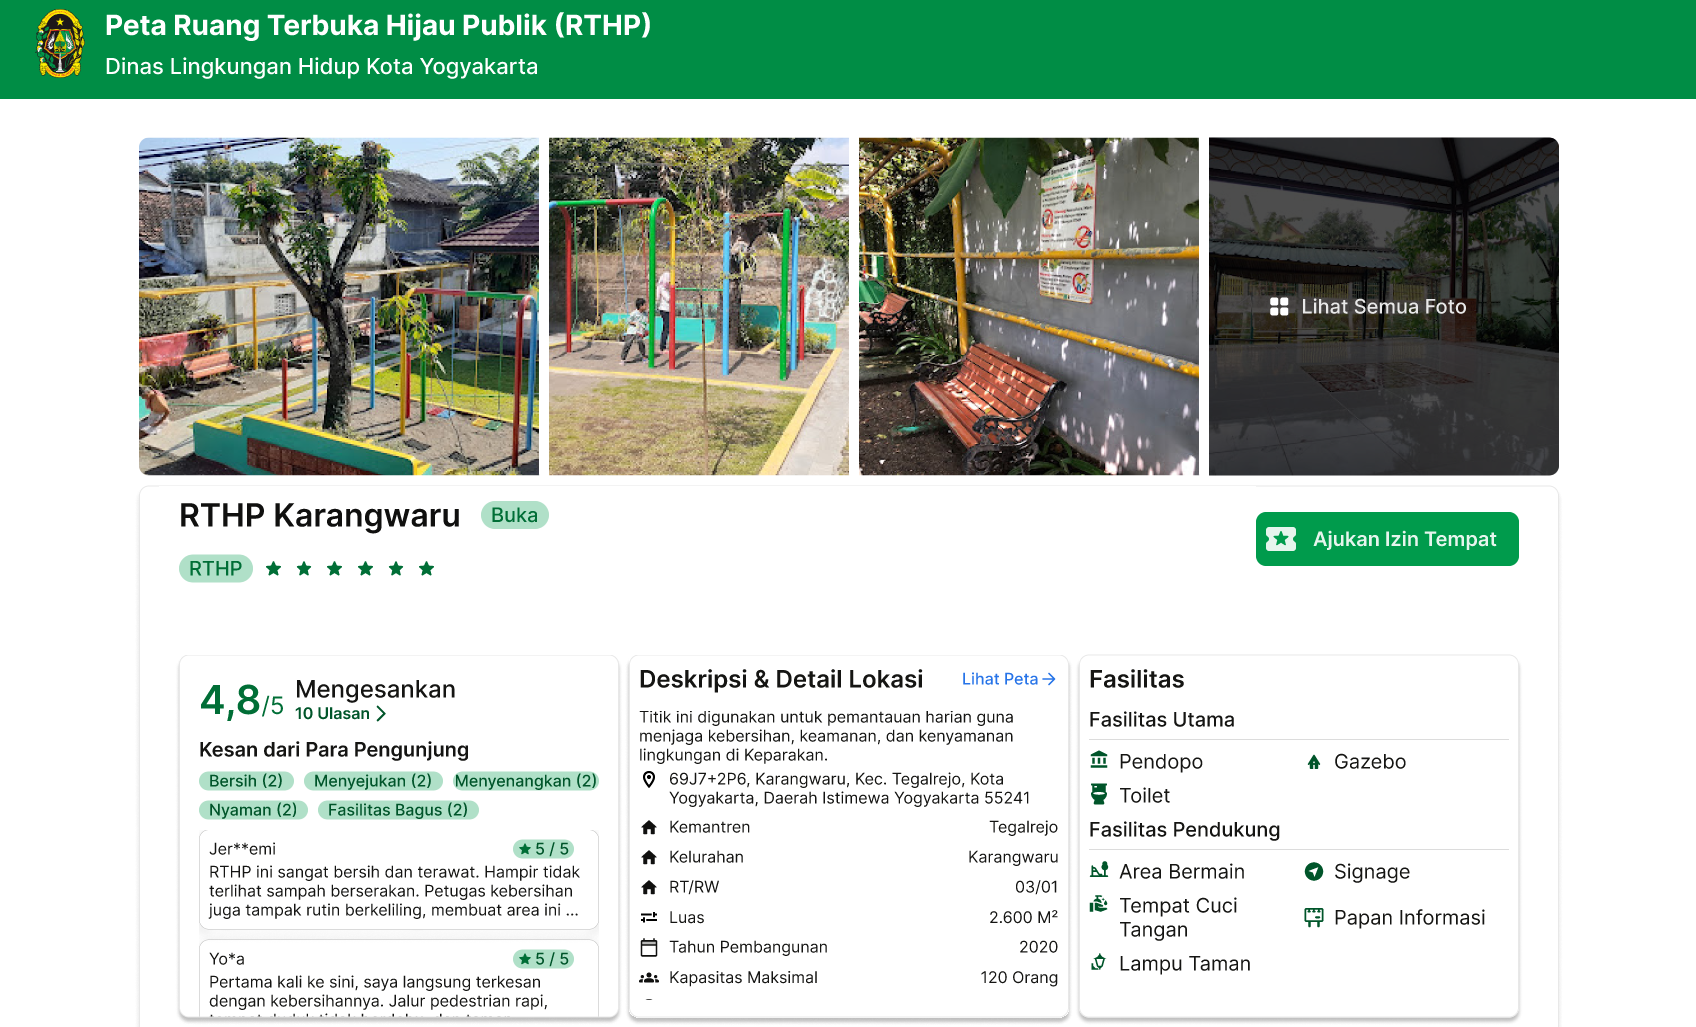This screenshot has height=1027, width=1696.
Task: Click the ticket icon in Ajukan Izin Tempat
Action: (1281, 539)
